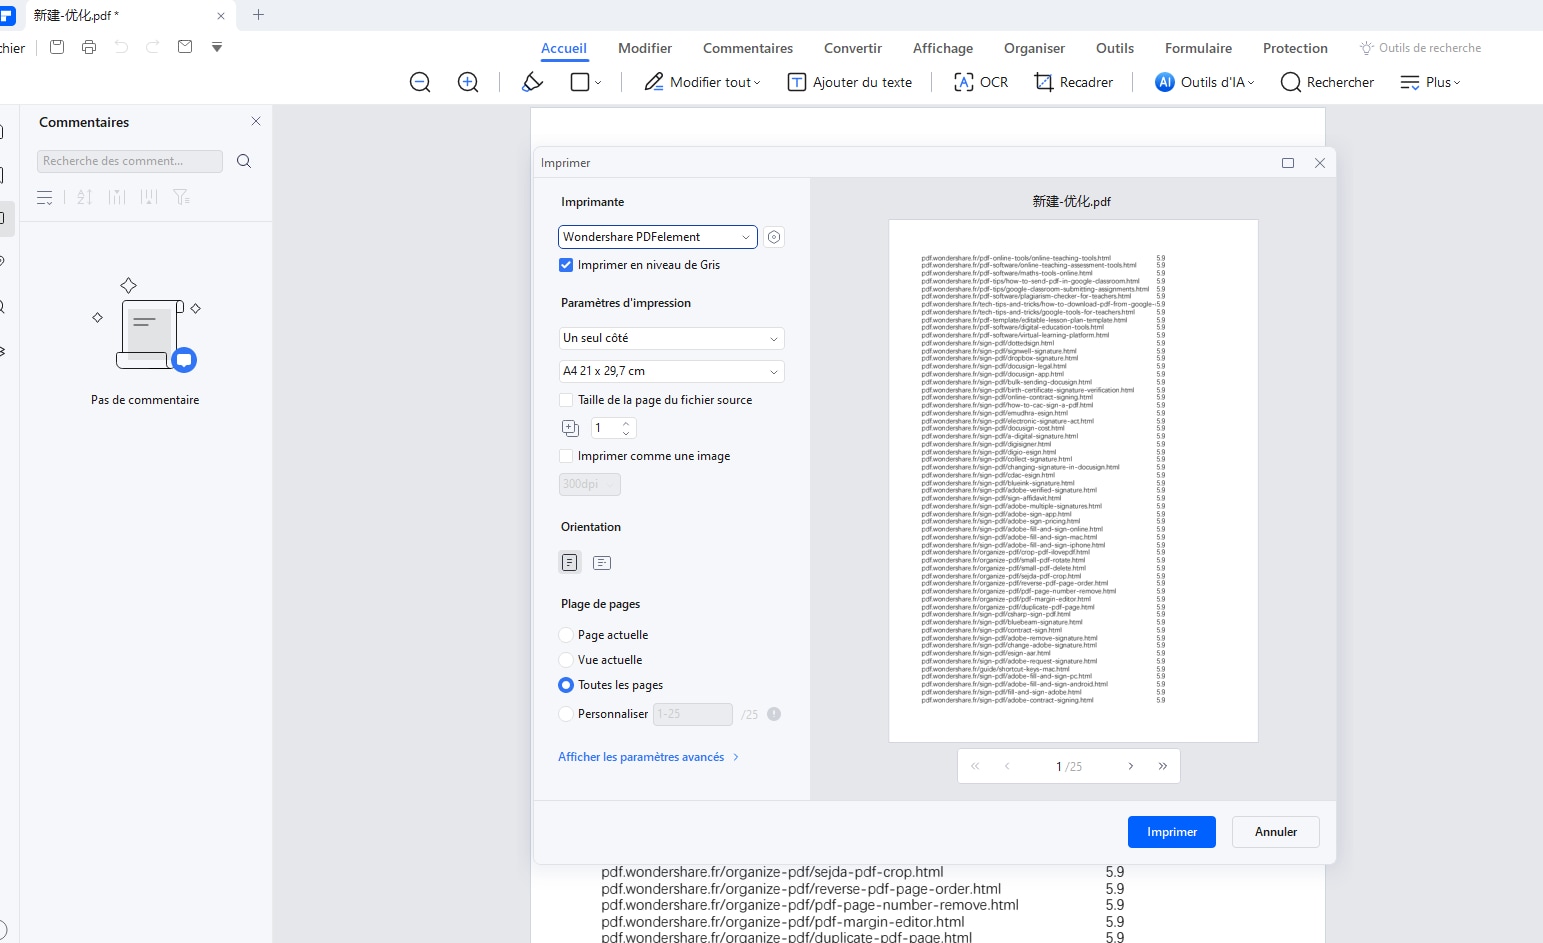This screenshot has width=1543, height=943.
Task: Check Imprimer comme une image
Action: [x=566, y=456]
